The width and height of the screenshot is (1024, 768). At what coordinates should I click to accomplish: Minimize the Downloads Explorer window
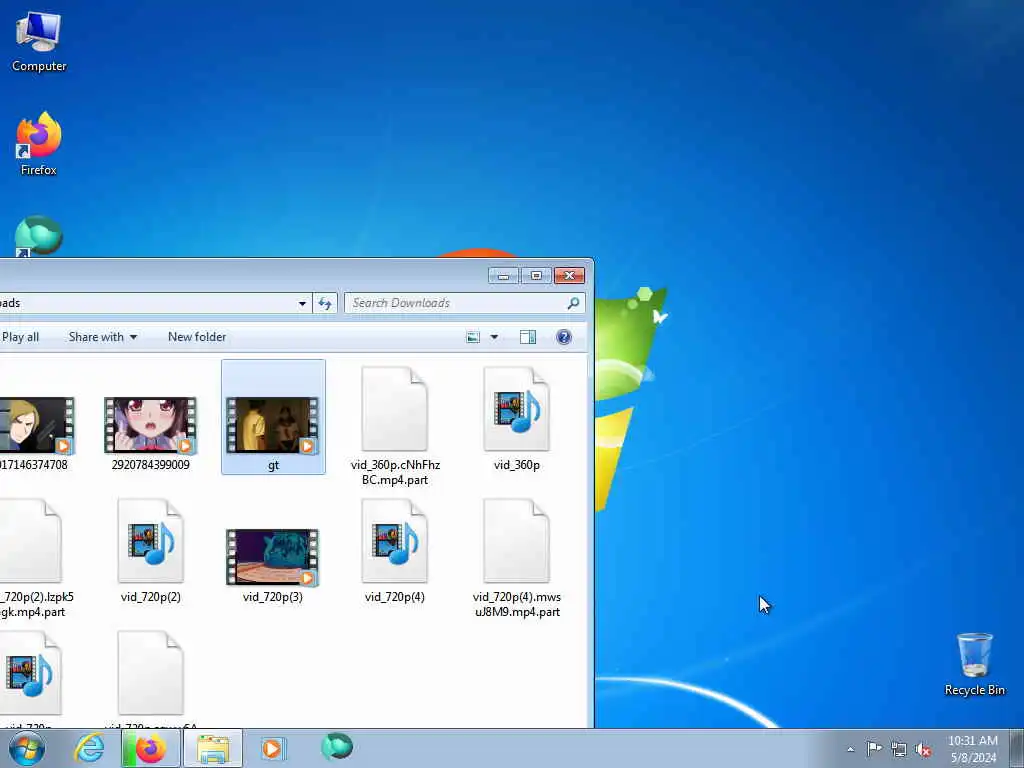[x=503, y=276]
